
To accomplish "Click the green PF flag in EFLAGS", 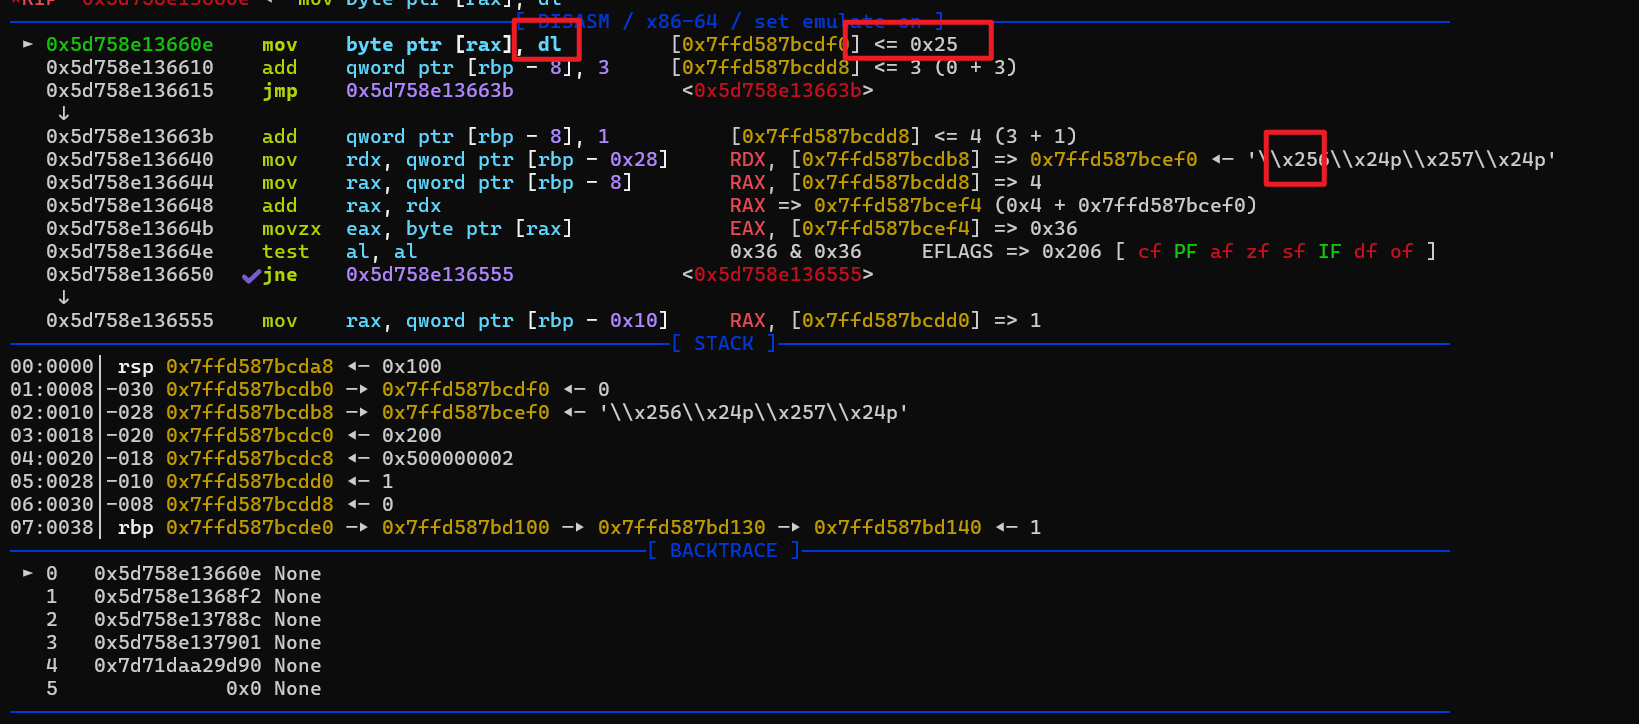I will pos(1185,252).
